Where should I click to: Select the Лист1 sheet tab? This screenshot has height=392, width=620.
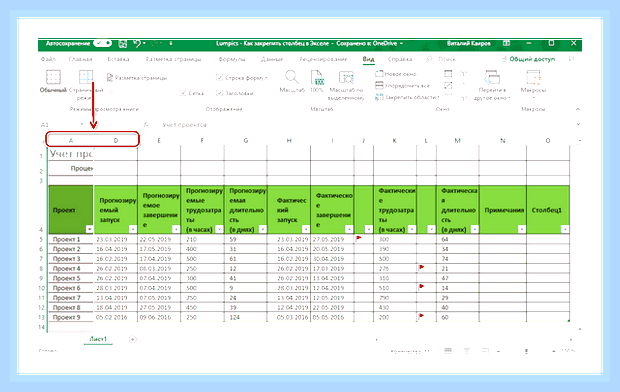point(98,339)
